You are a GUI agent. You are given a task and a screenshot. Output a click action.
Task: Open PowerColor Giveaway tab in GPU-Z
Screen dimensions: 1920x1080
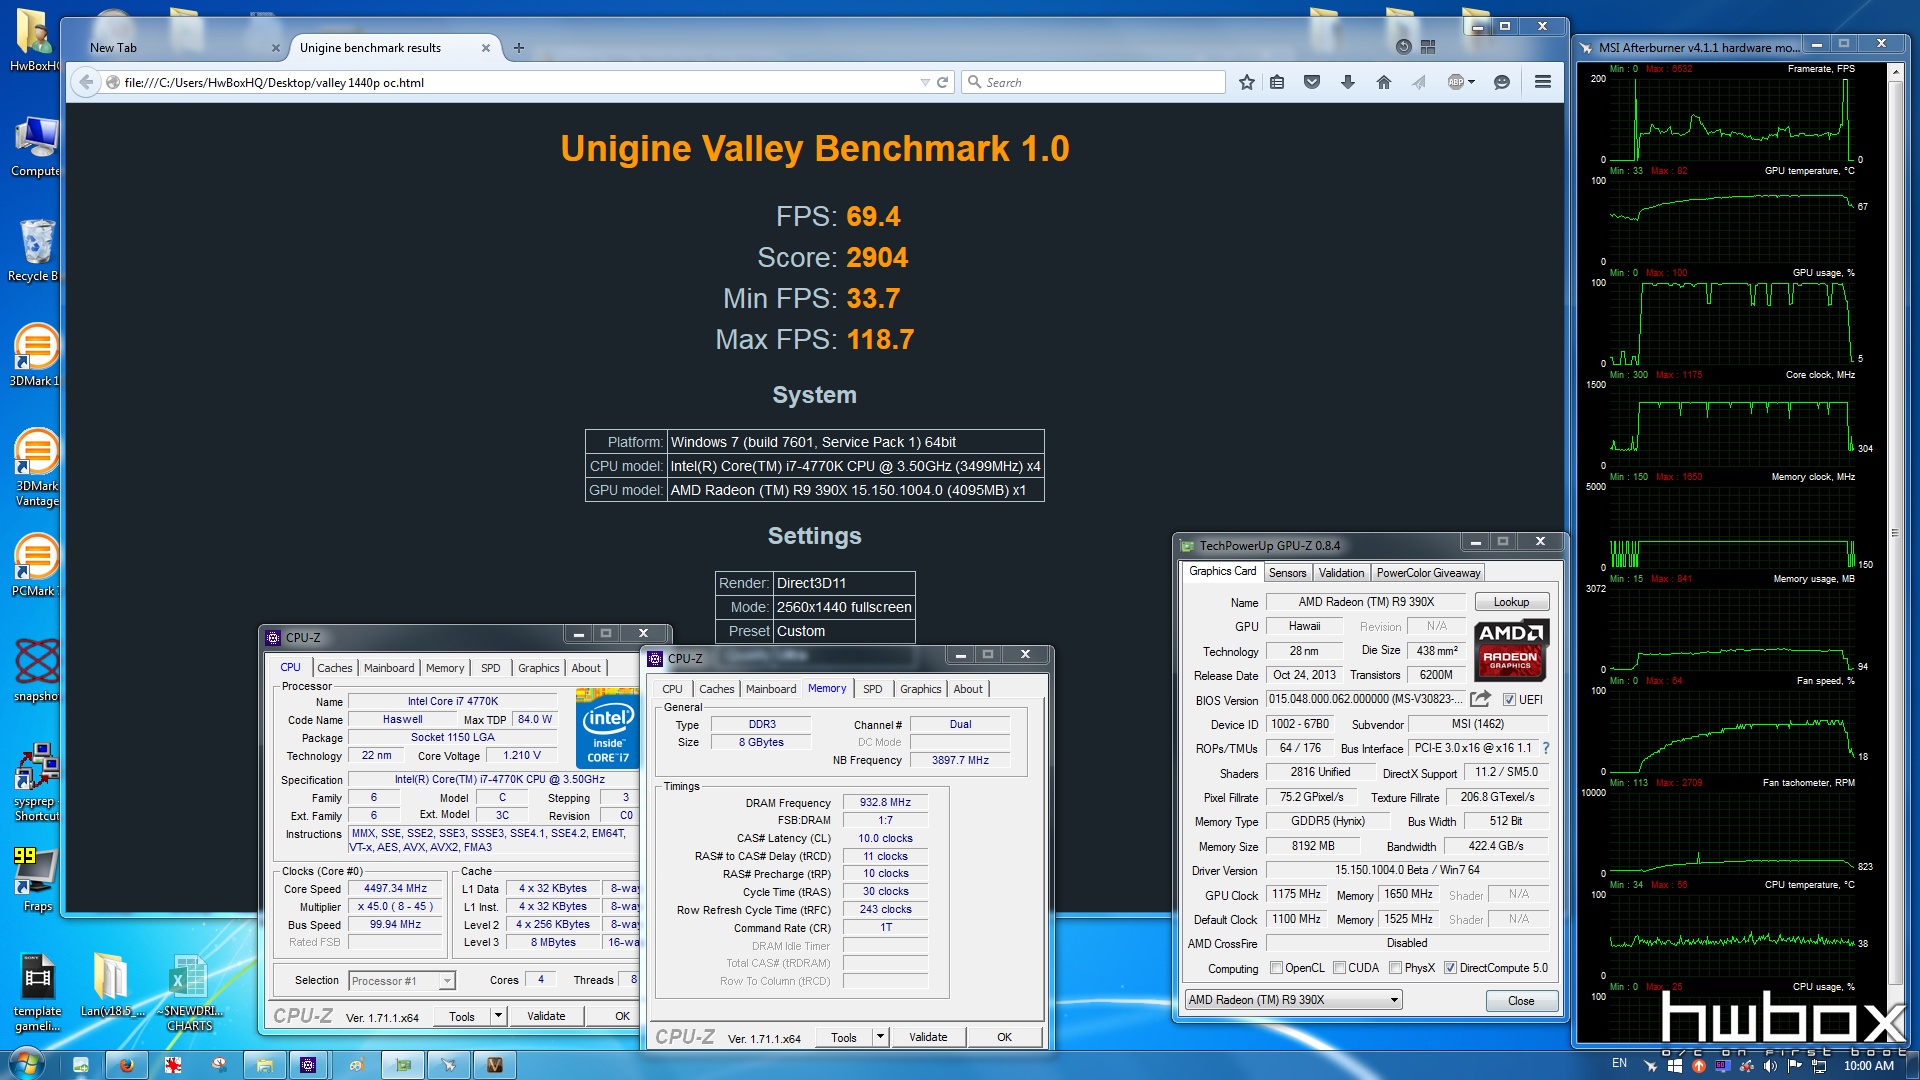coord(1428,573)
